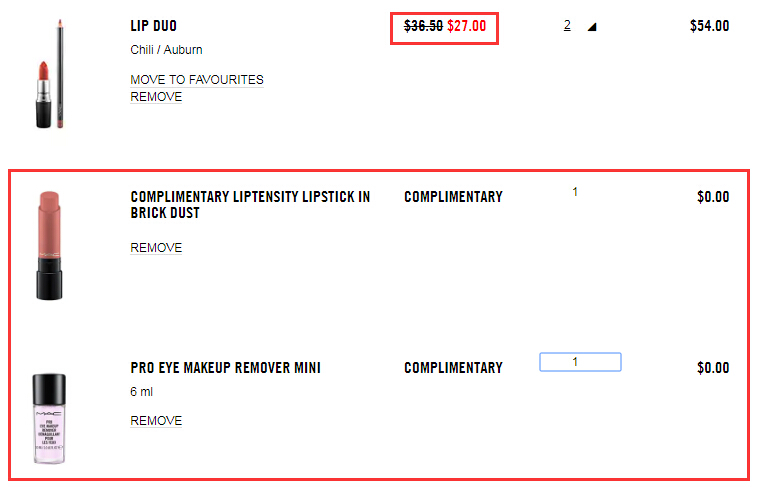Open the Lip Duo quantity dropdown arrow

pos(592,27)
